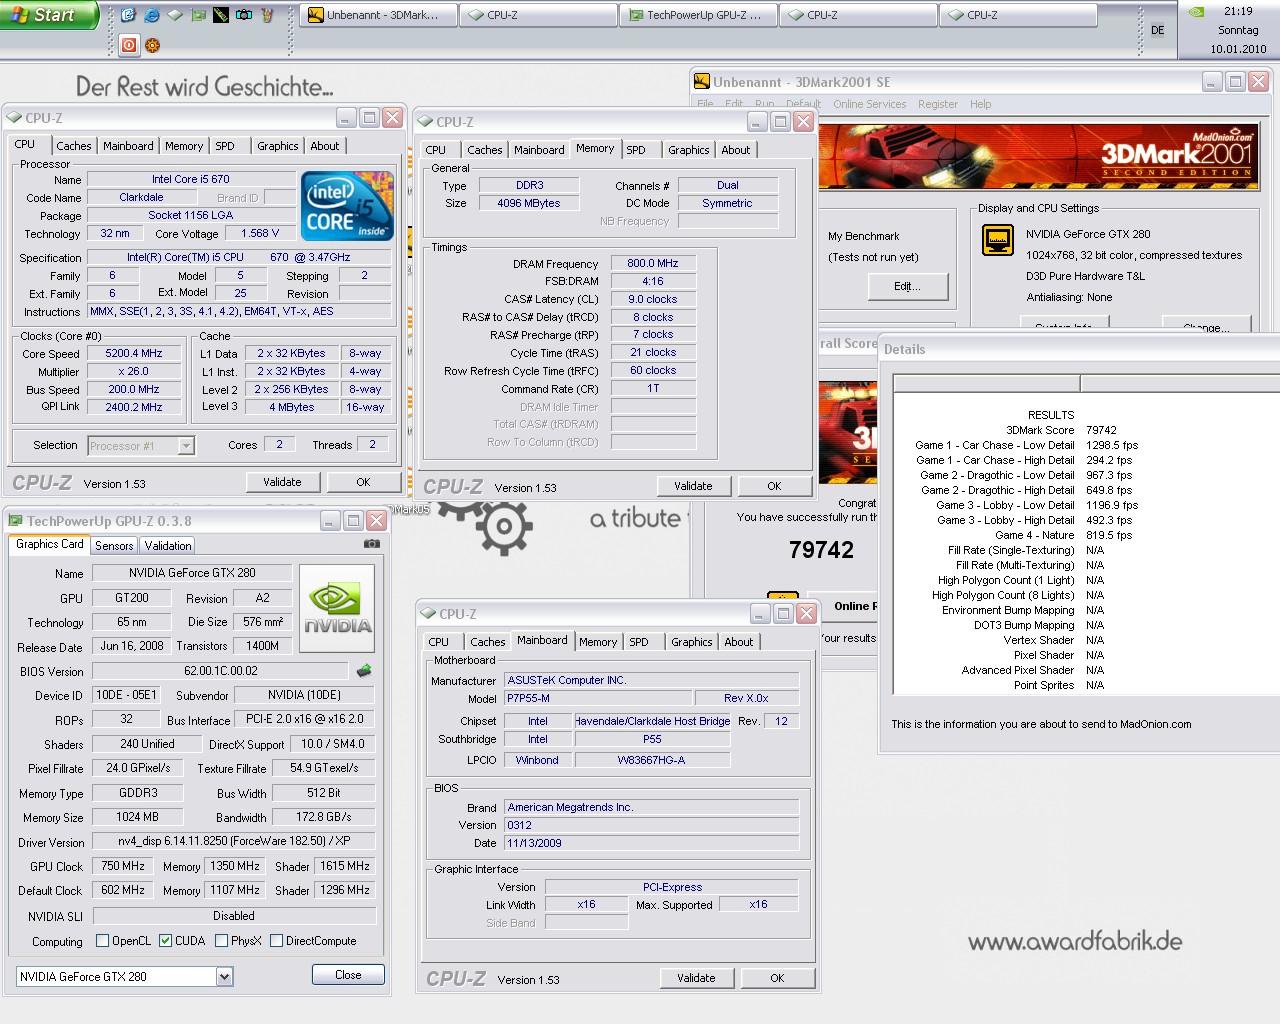Screen dimensions: 1280x1024
Task: Click the trophy cup icon in quick launch
Action: [x=267, y=15]
